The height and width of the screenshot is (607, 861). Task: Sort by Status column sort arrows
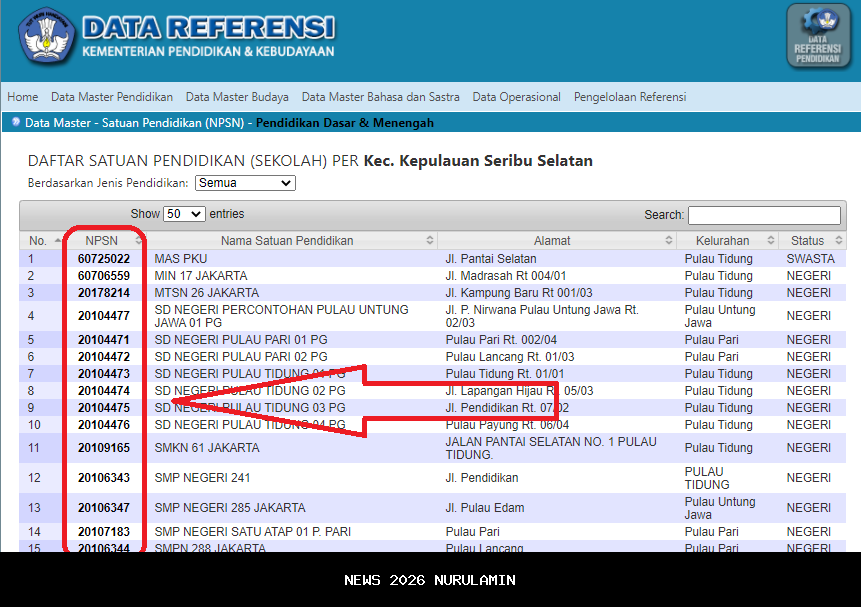(x=838, y=241)
